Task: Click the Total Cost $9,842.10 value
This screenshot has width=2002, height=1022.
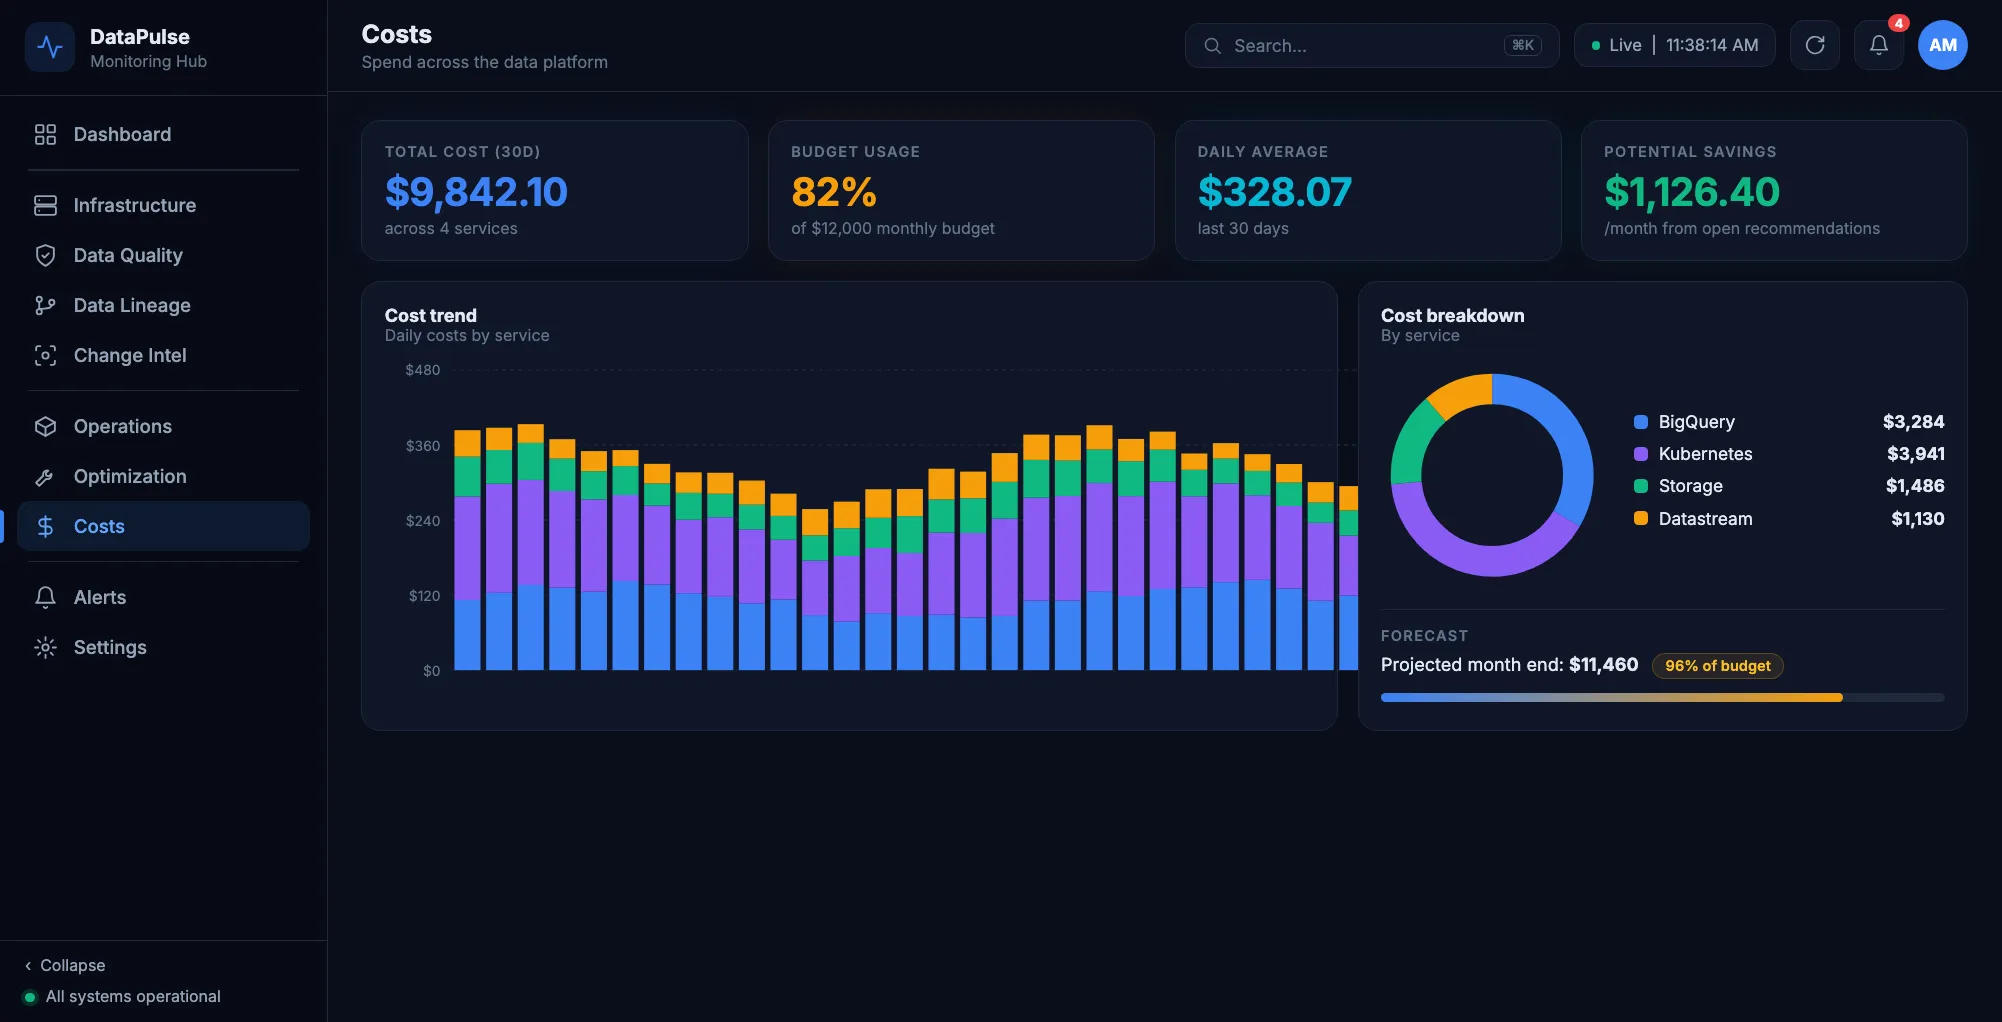Action: coord(476,191)
